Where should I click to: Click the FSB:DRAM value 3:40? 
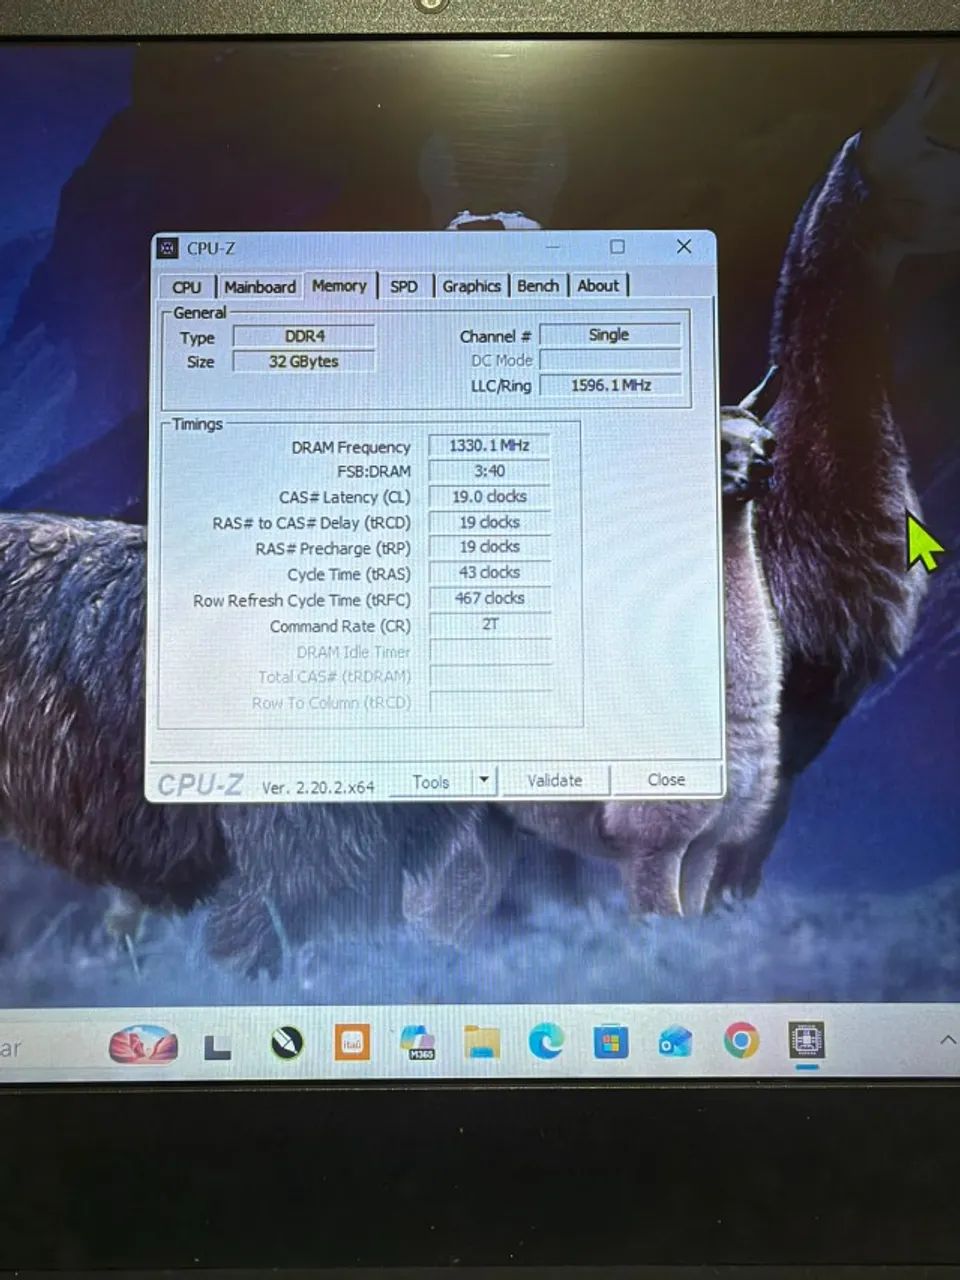489,471
